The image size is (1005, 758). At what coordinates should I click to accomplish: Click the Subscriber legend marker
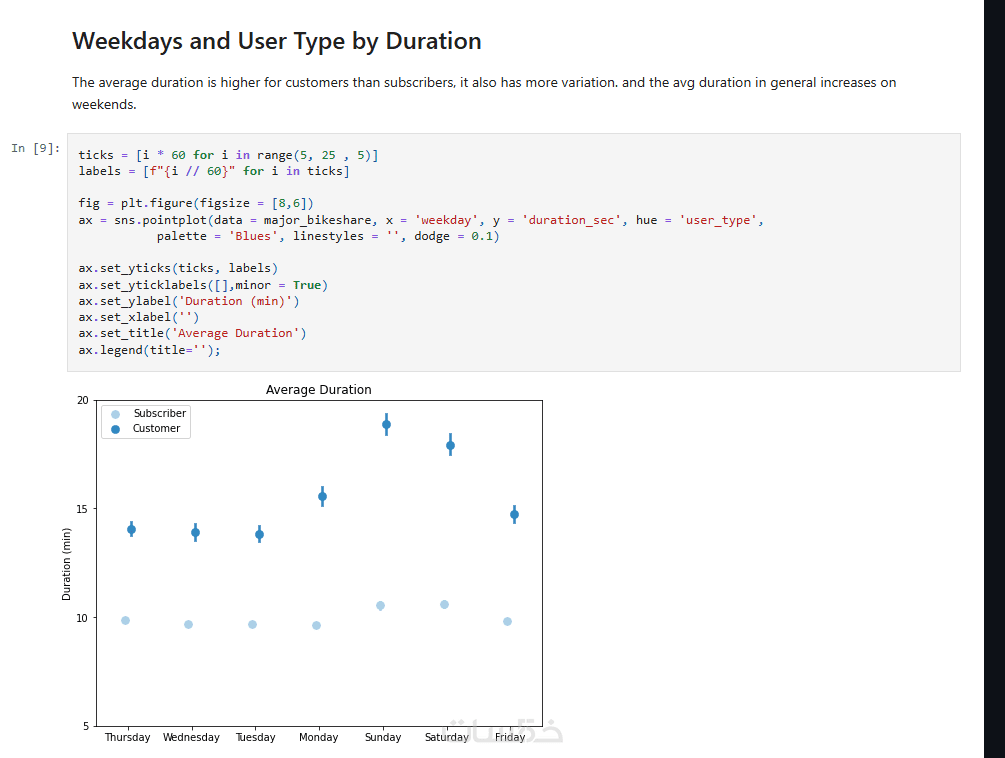coord(115,414)
